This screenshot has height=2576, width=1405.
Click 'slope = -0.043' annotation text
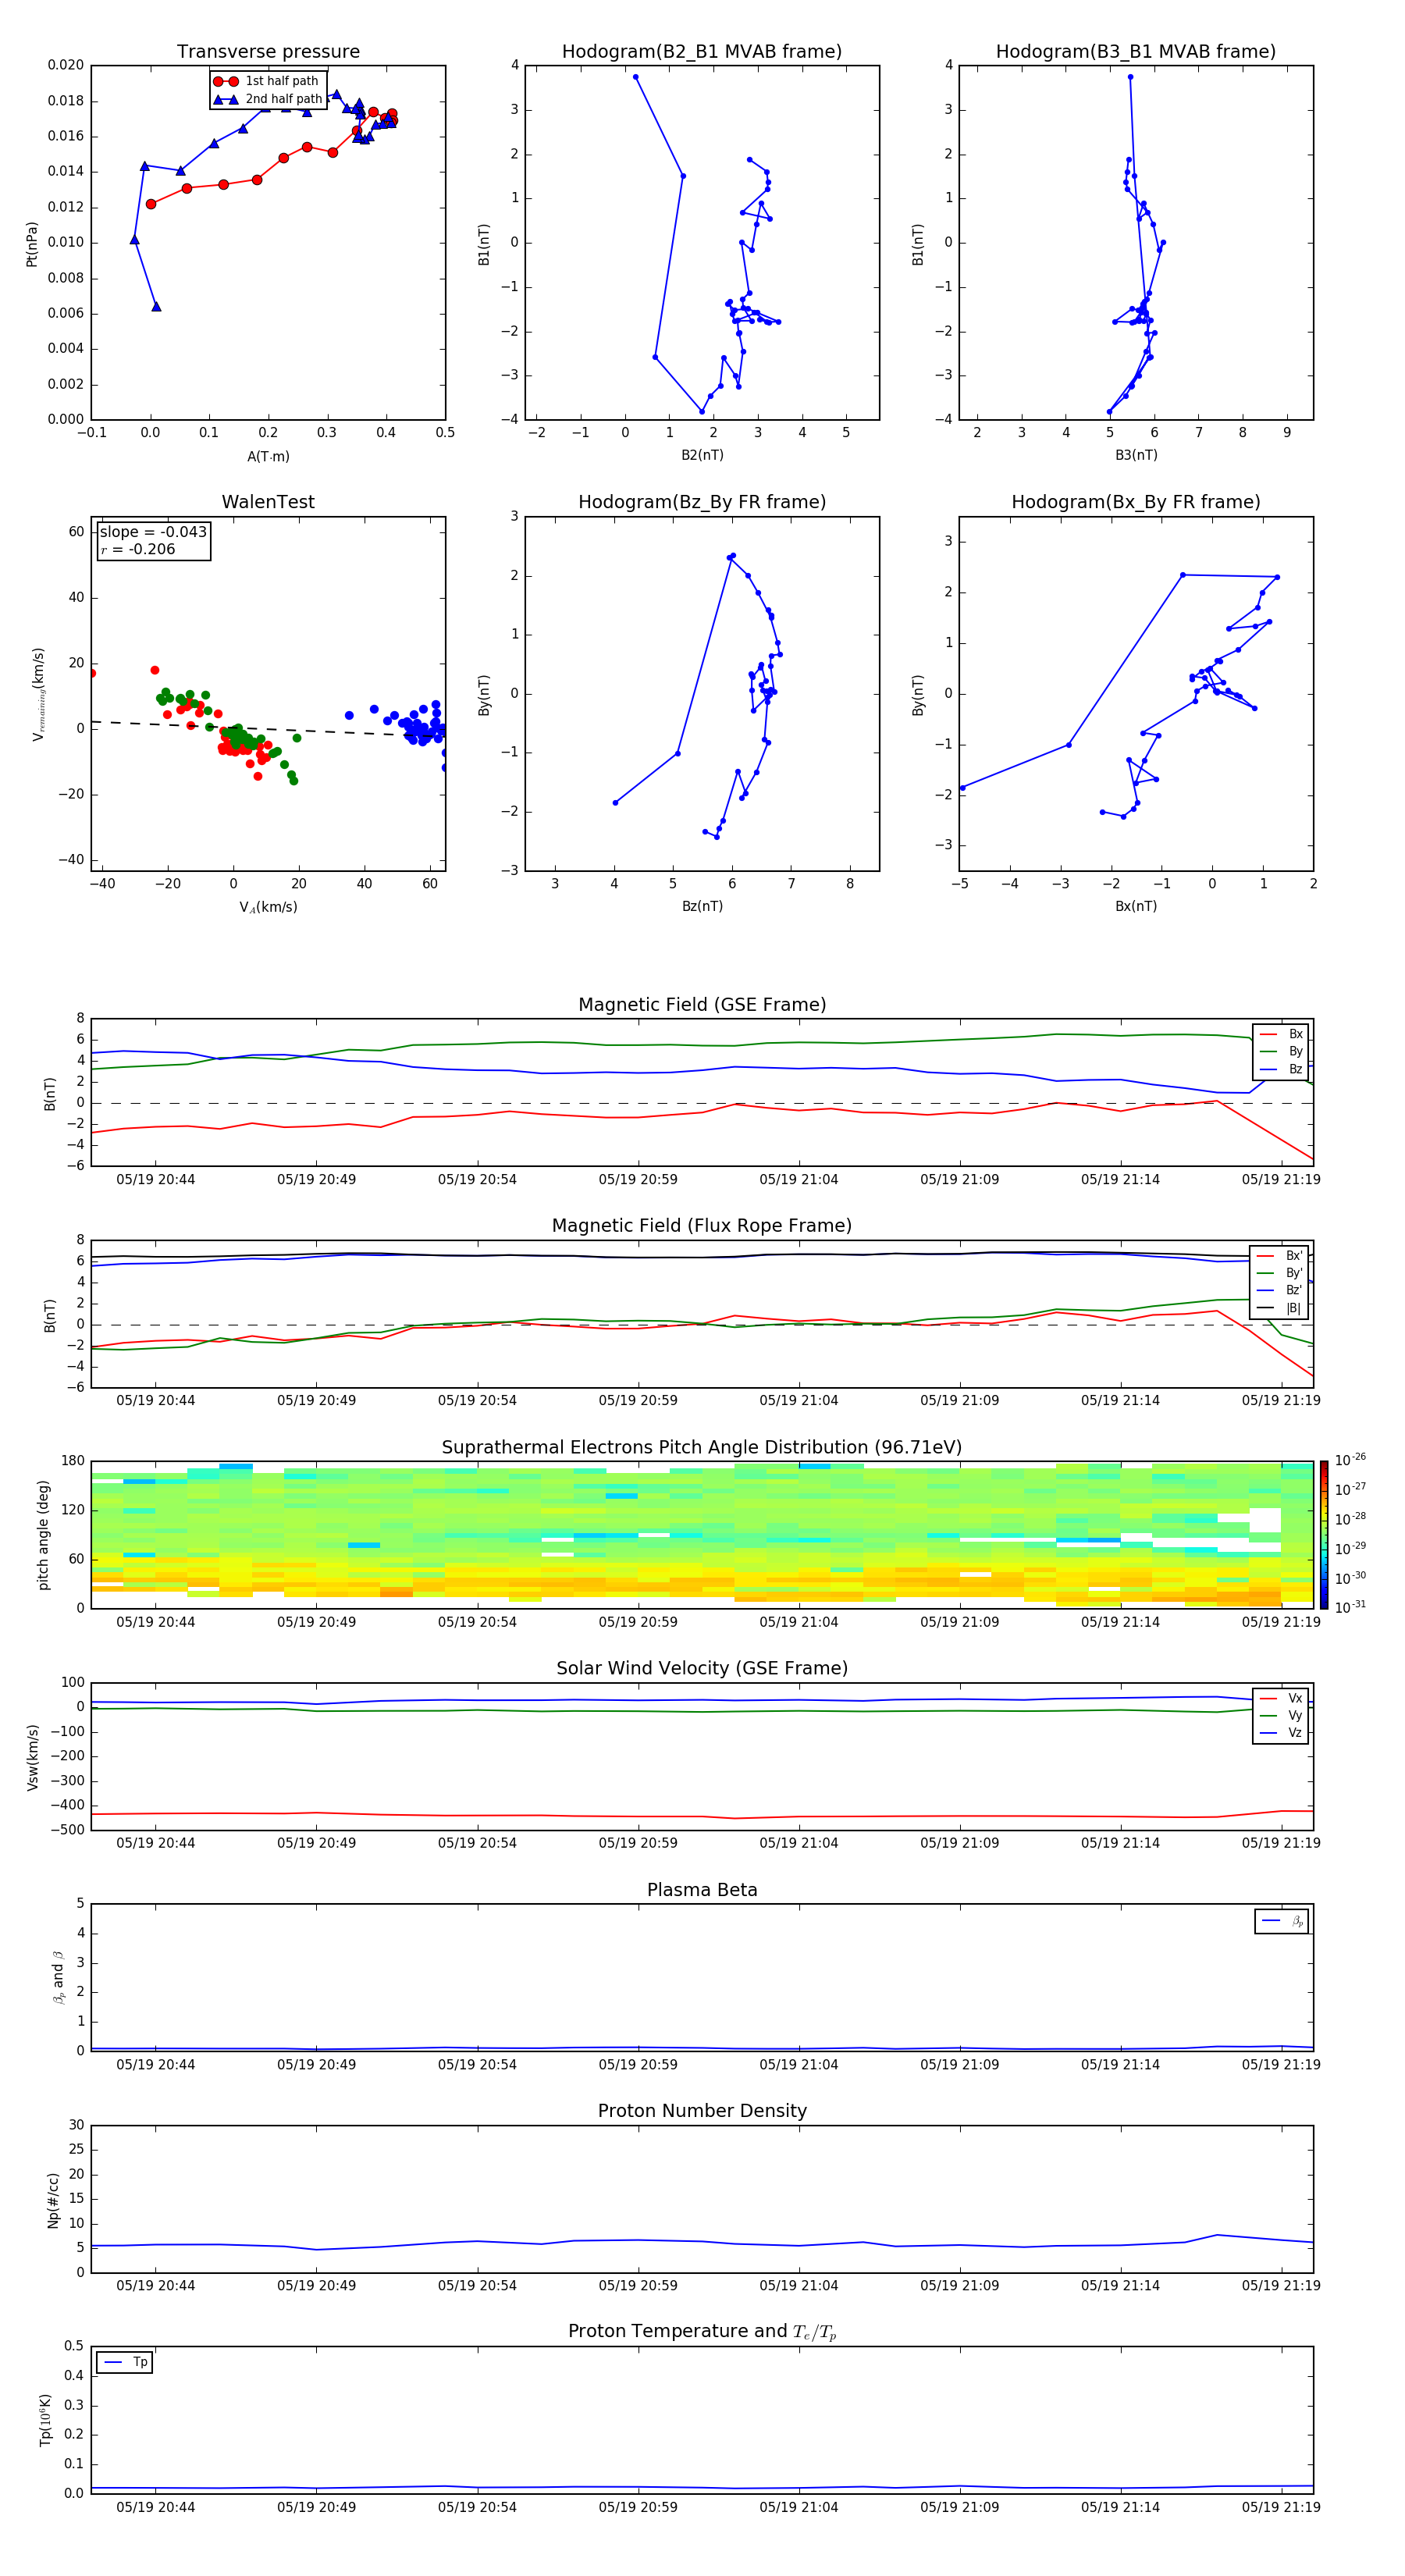[153, 532]
